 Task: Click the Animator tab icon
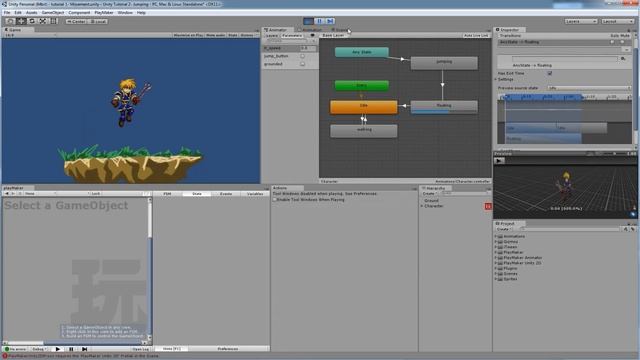[x=266, y=30]
